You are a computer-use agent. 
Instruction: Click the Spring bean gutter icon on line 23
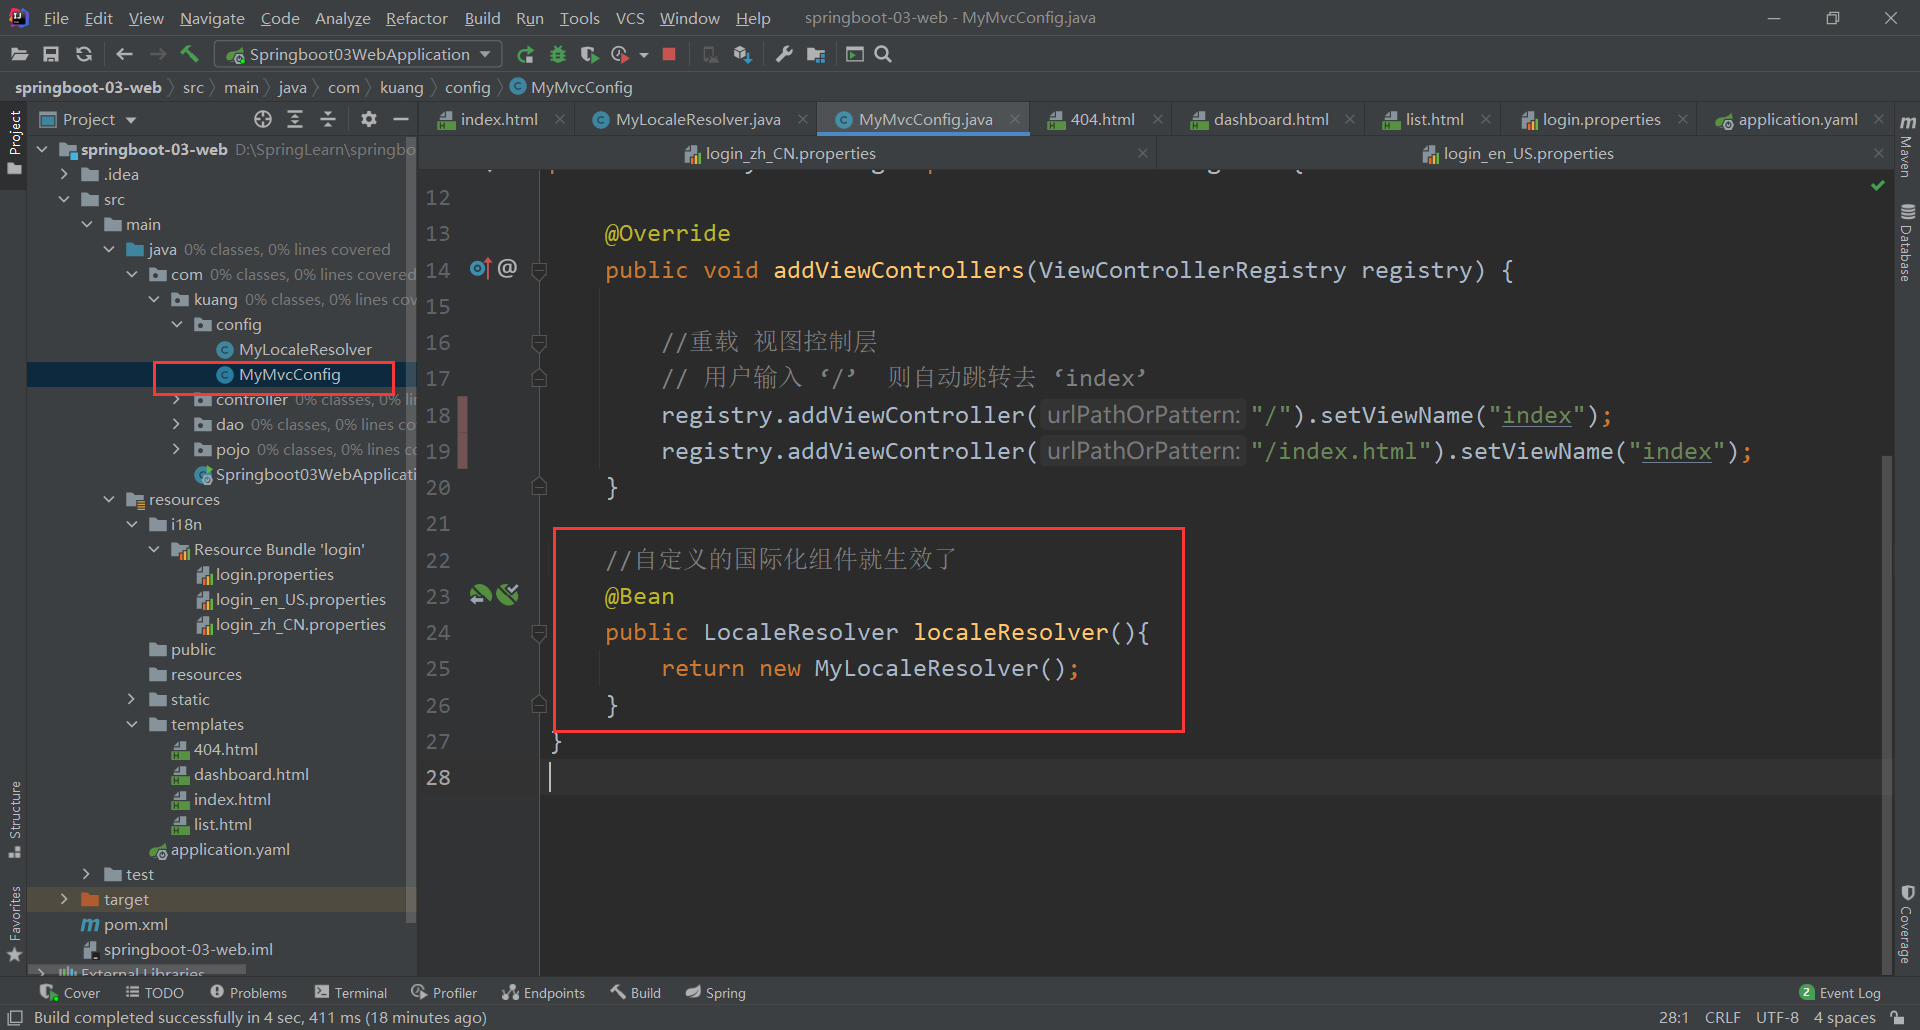coord(480,595)
